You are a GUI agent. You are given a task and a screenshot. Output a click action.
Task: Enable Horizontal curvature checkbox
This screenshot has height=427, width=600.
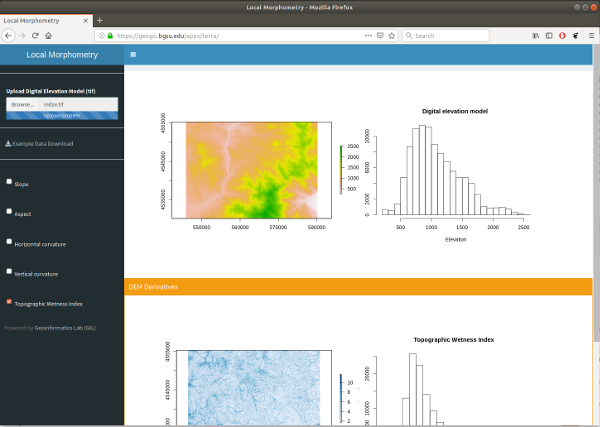click(9, 241)
